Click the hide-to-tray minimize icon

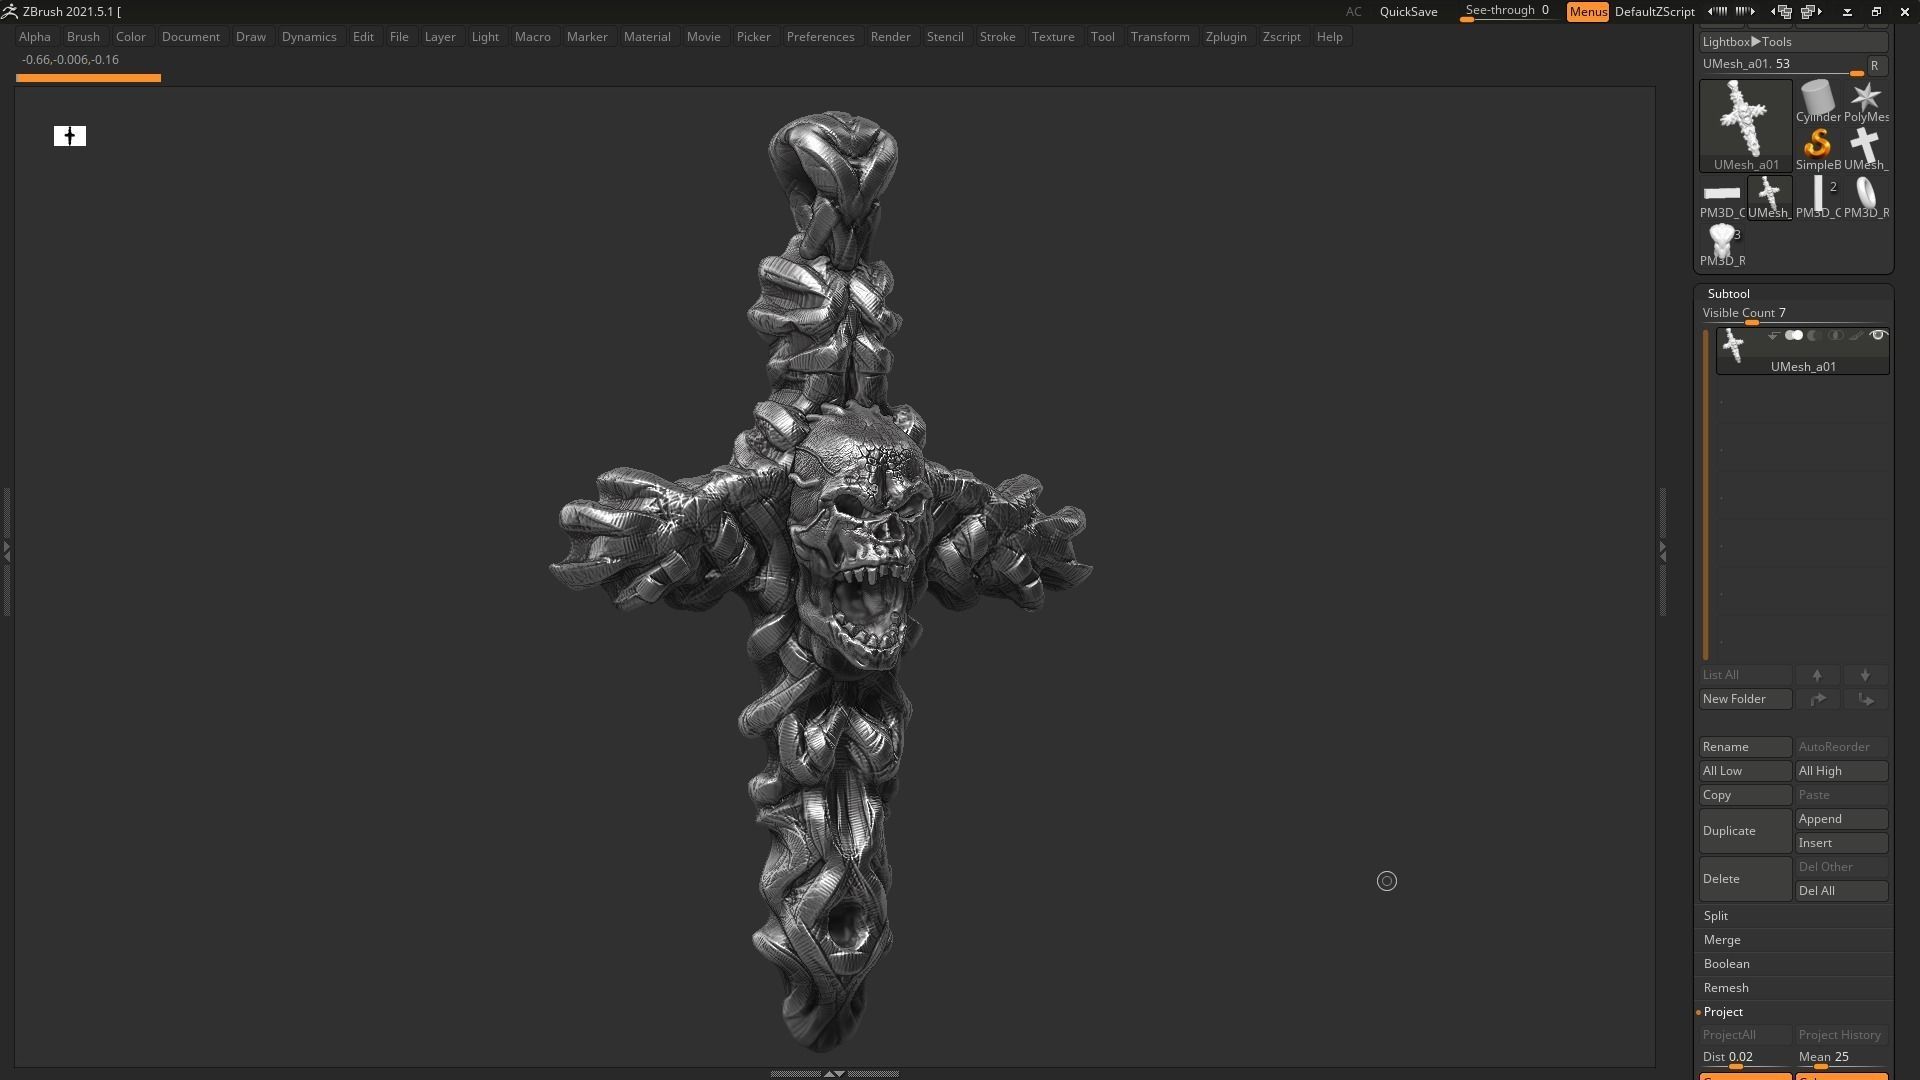click(x=1847, y=12)
